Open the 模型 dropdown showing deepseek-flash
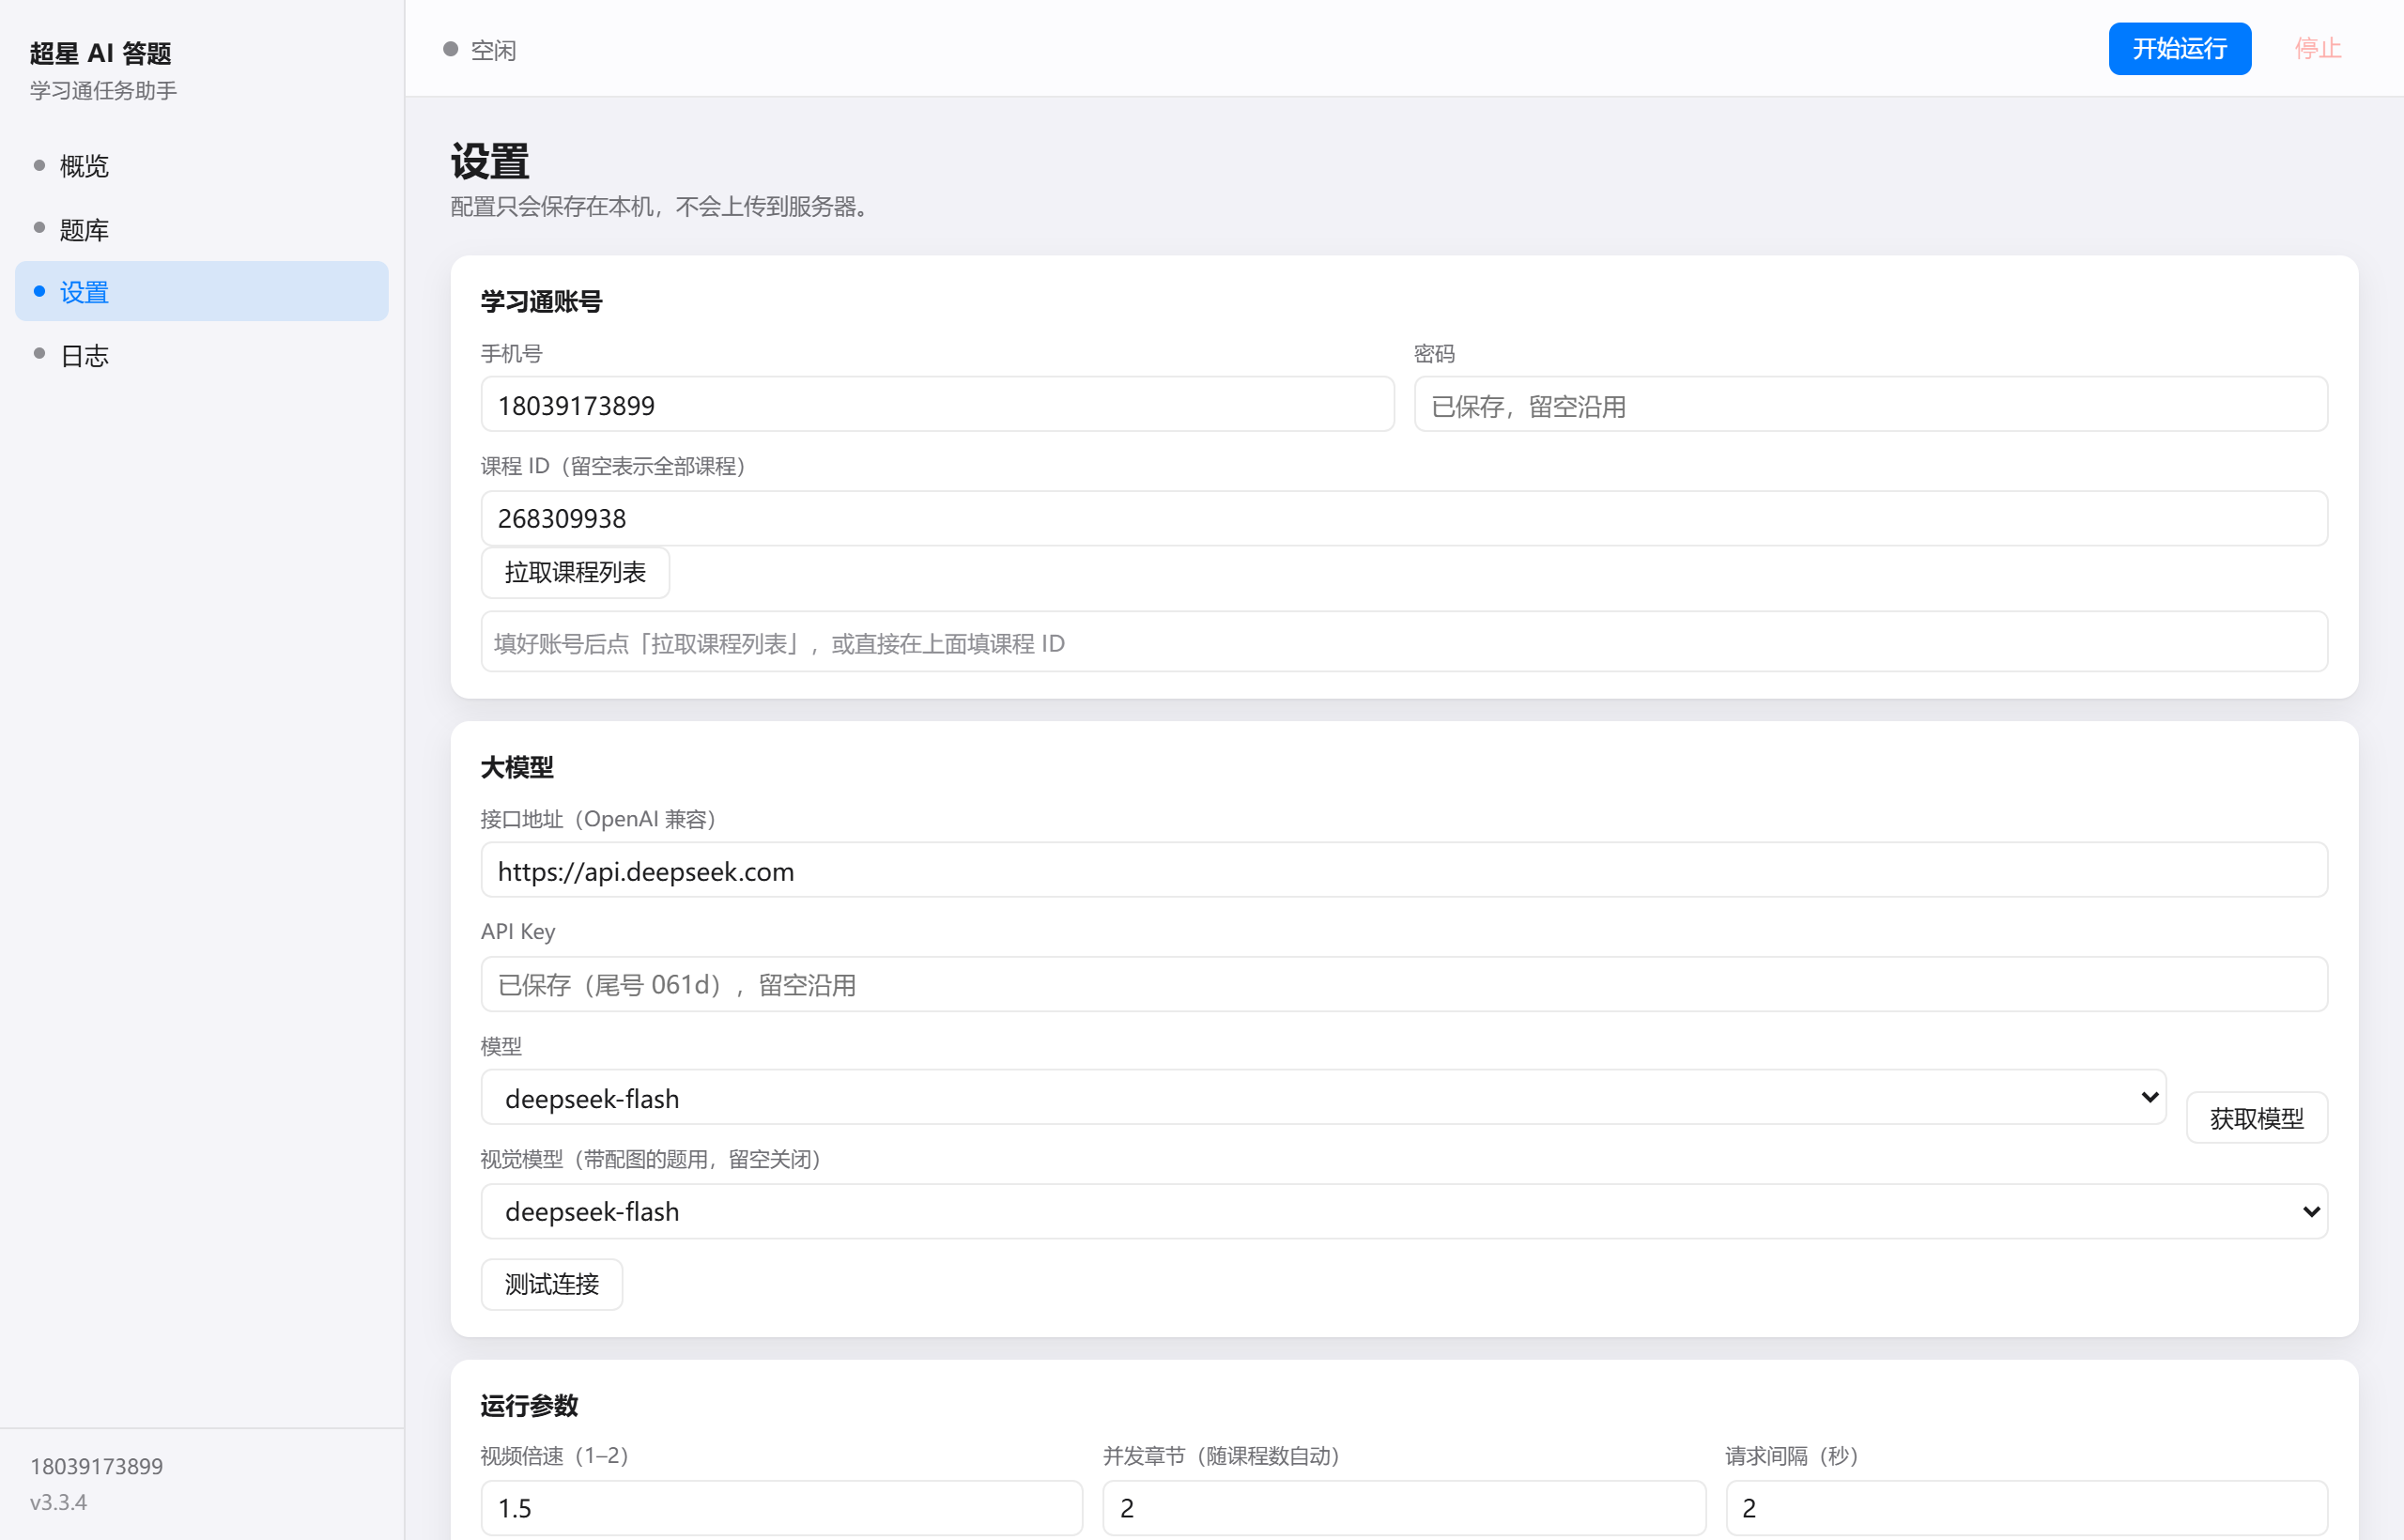 1323,1097
